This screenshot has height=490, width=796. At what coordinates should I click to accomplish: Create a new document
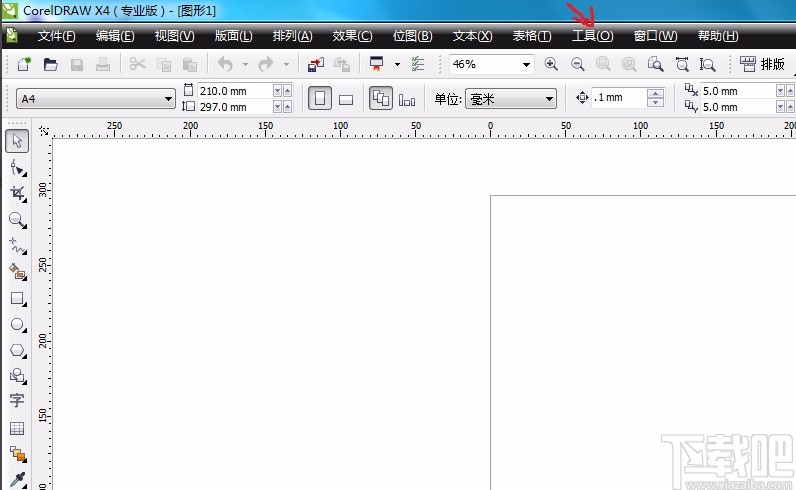click(x=24, y=64)
